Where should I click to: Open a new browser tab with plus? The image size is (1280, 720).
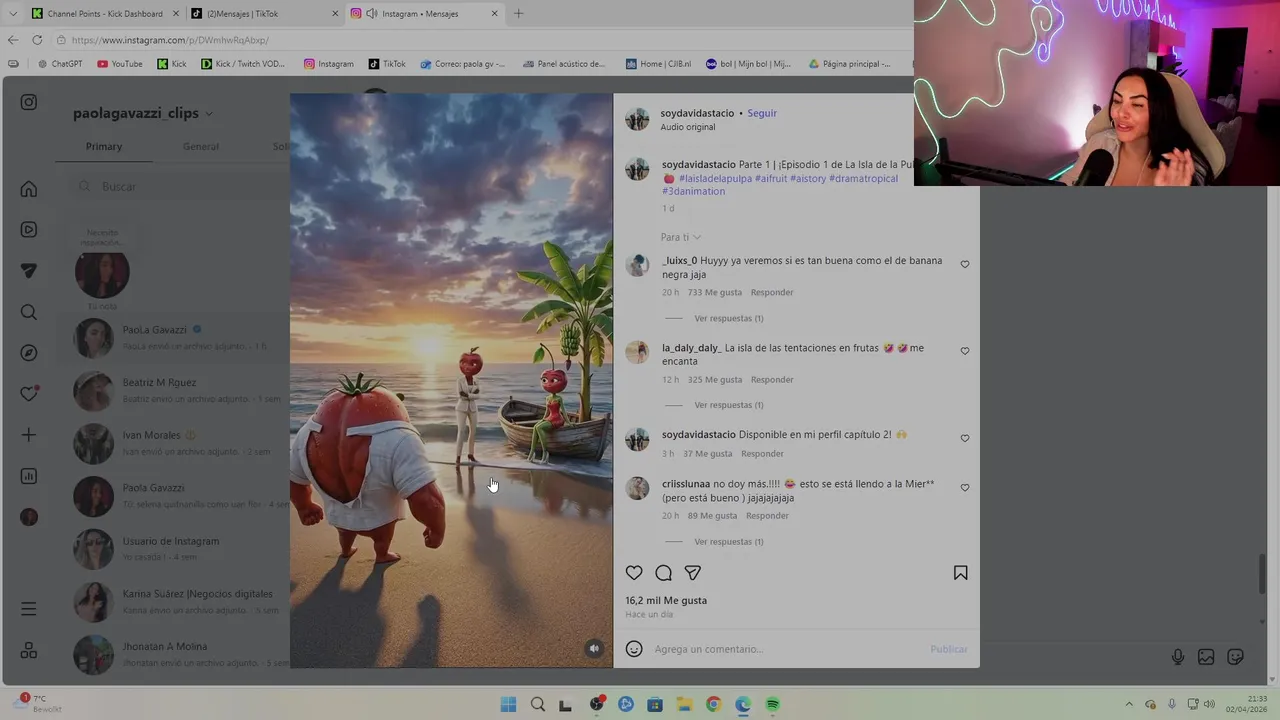tap(518, 14)
